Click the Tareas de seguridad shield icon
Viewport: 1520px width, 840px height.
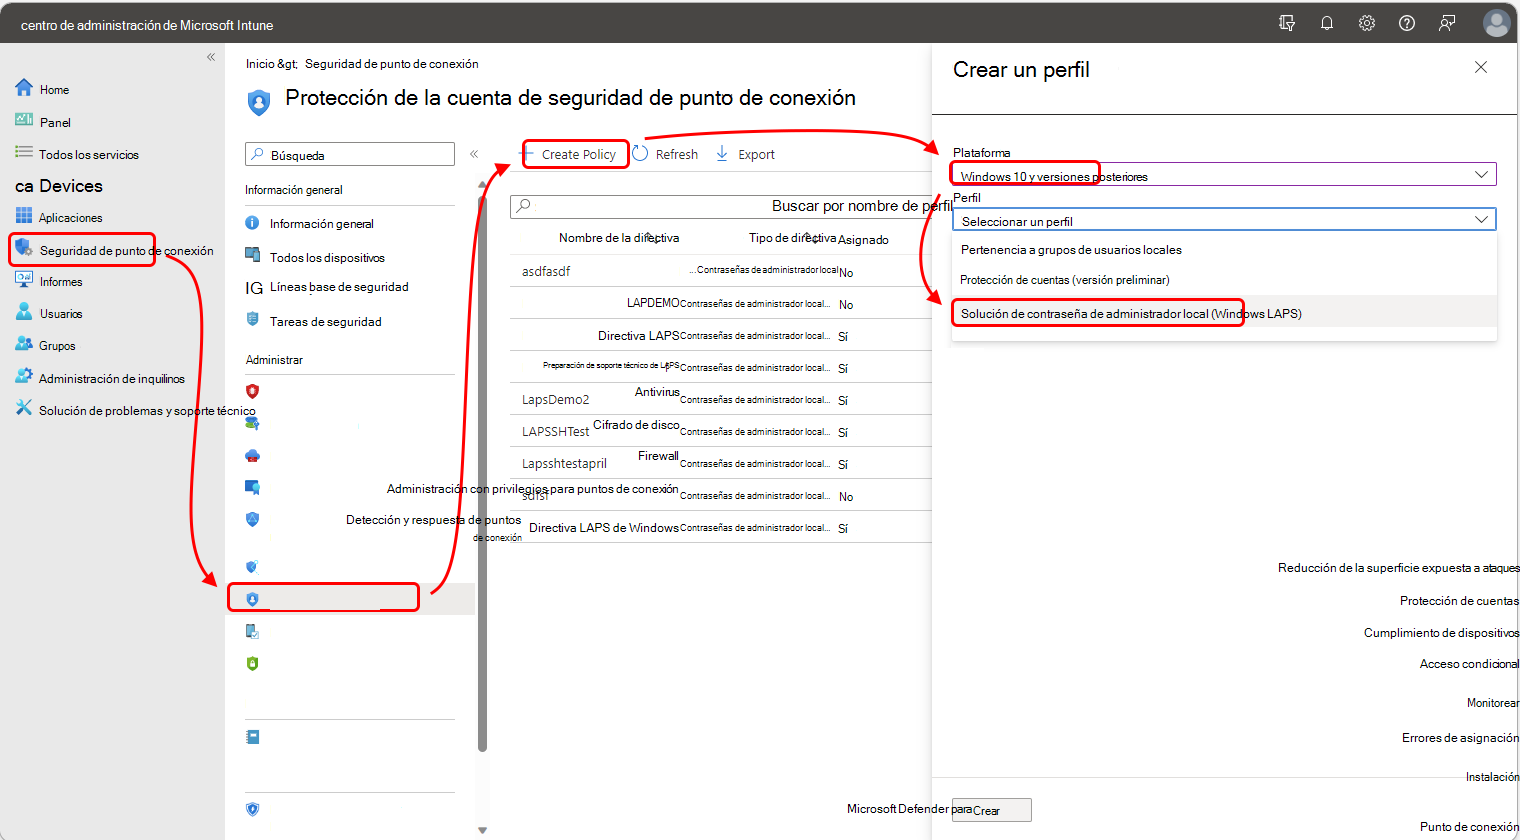(x=253, y=319)
